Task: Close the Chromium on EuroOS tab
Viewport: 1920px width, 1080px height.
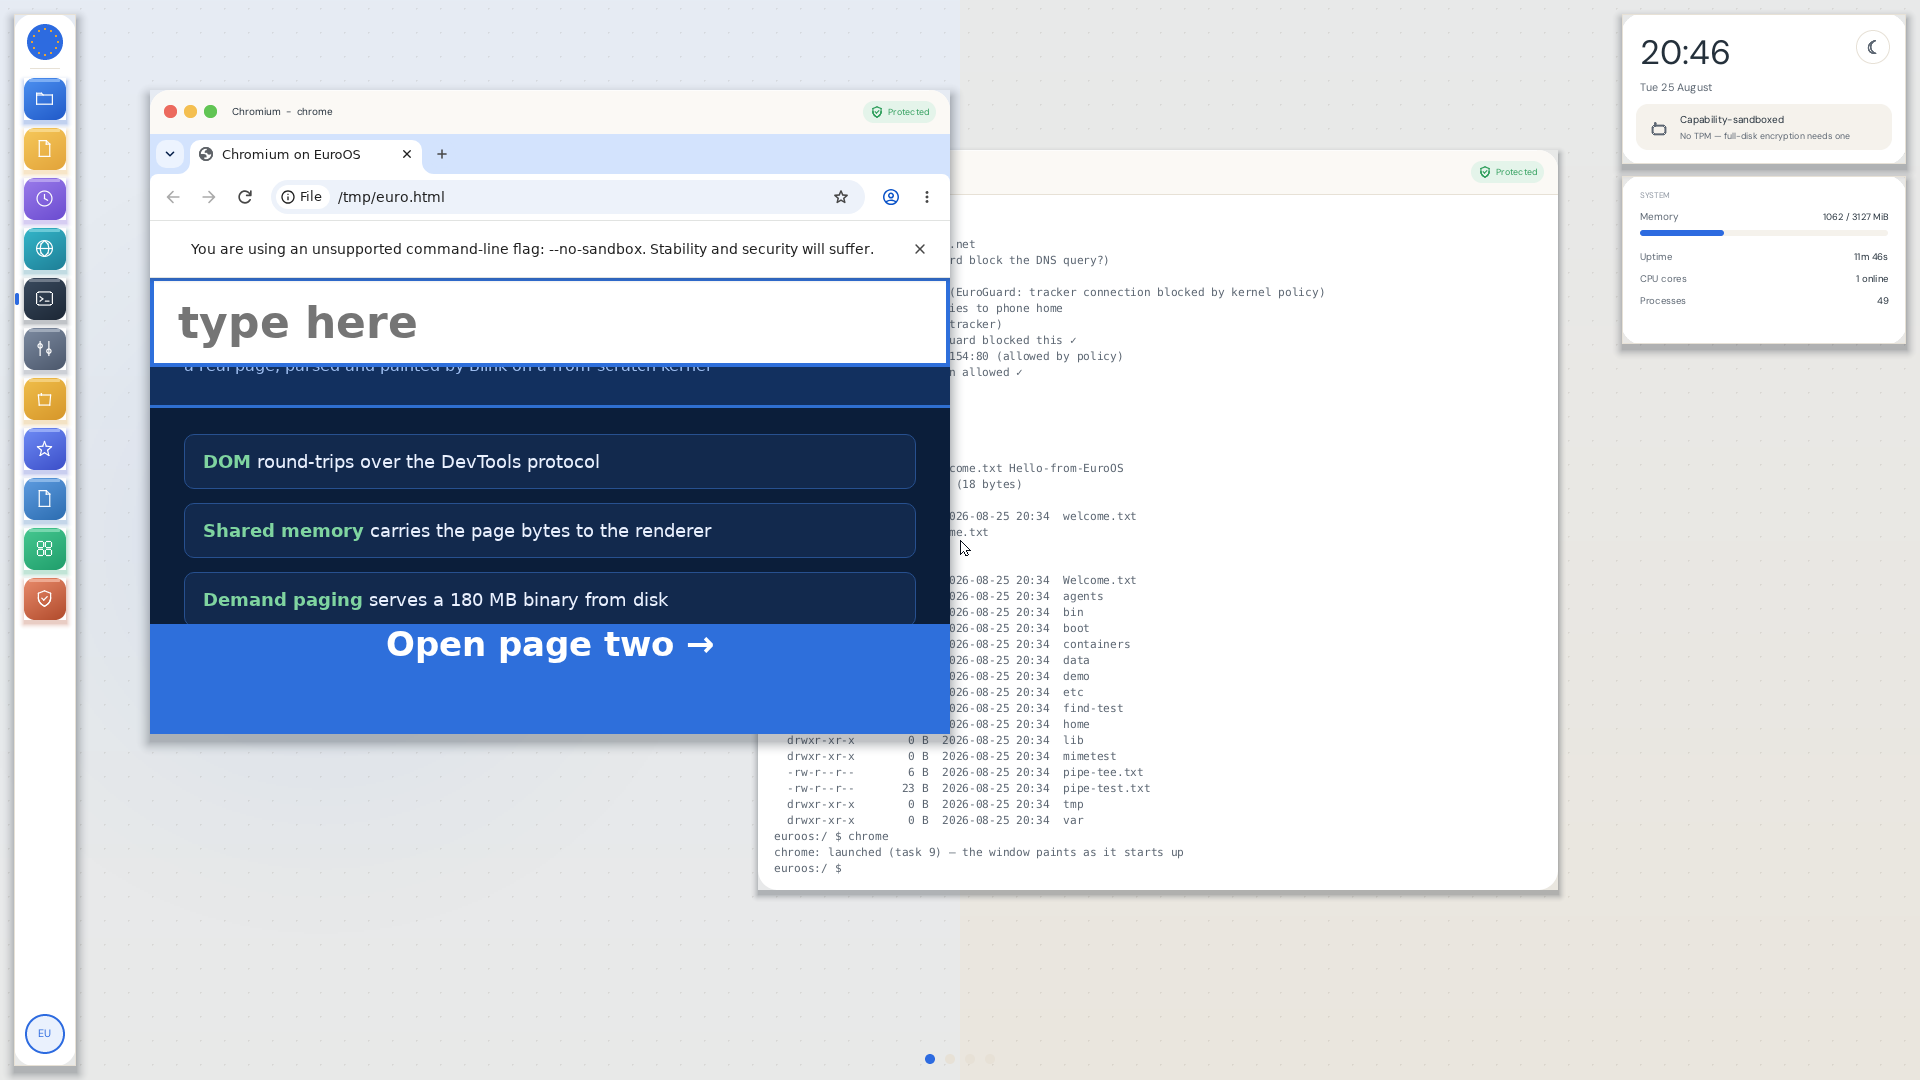Action: (x=407, y=154)
